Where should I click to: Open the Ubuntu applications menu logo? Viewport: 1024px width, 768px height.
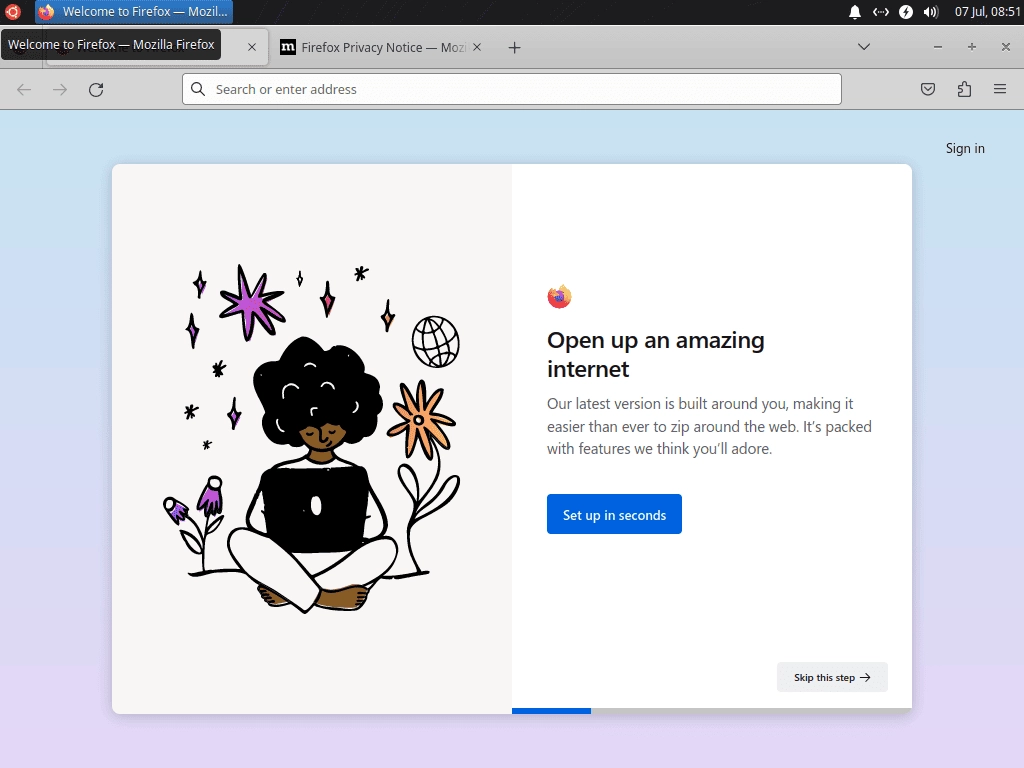pos(13,12)
